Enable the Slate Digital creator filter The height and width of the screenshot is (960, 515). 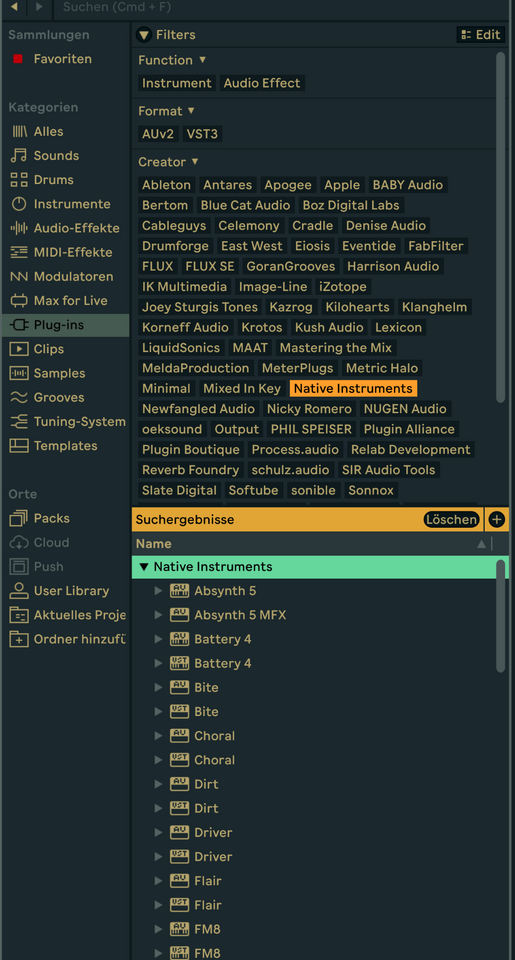[179, 490]
